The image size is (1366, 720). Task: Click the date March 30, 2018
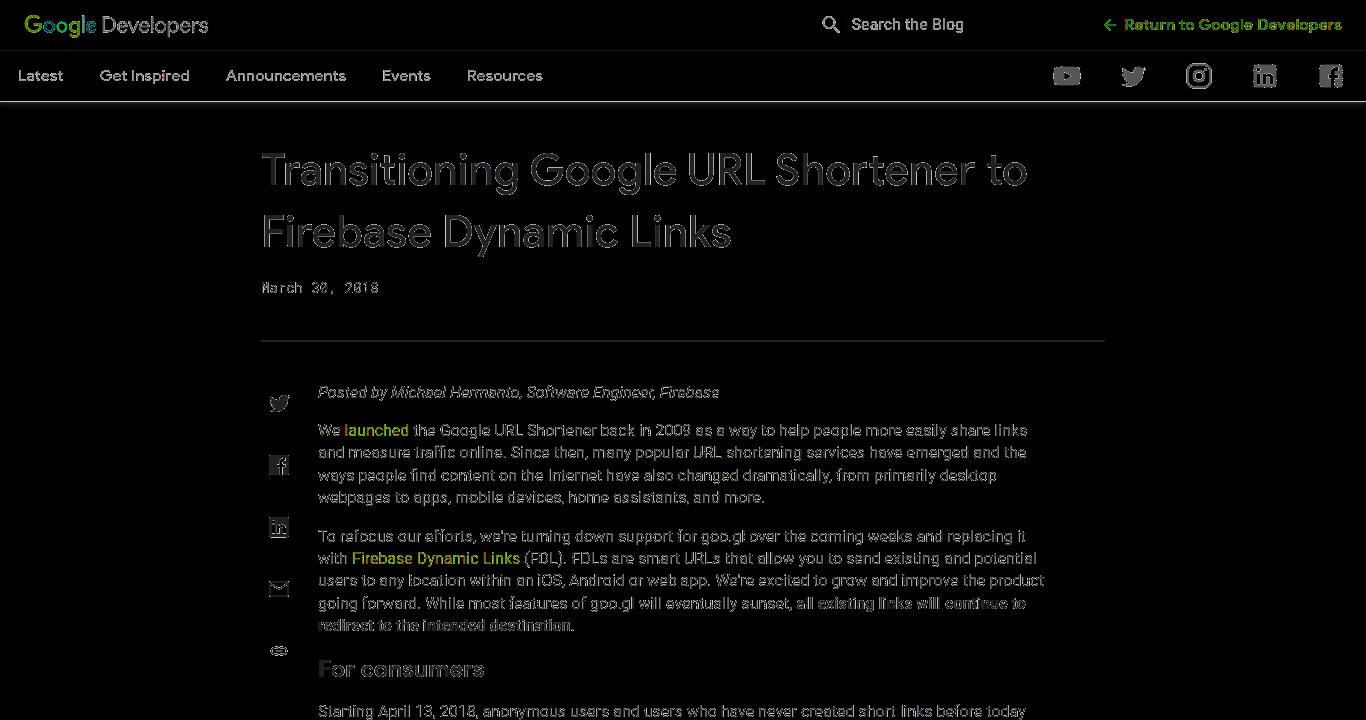[320, 288]
